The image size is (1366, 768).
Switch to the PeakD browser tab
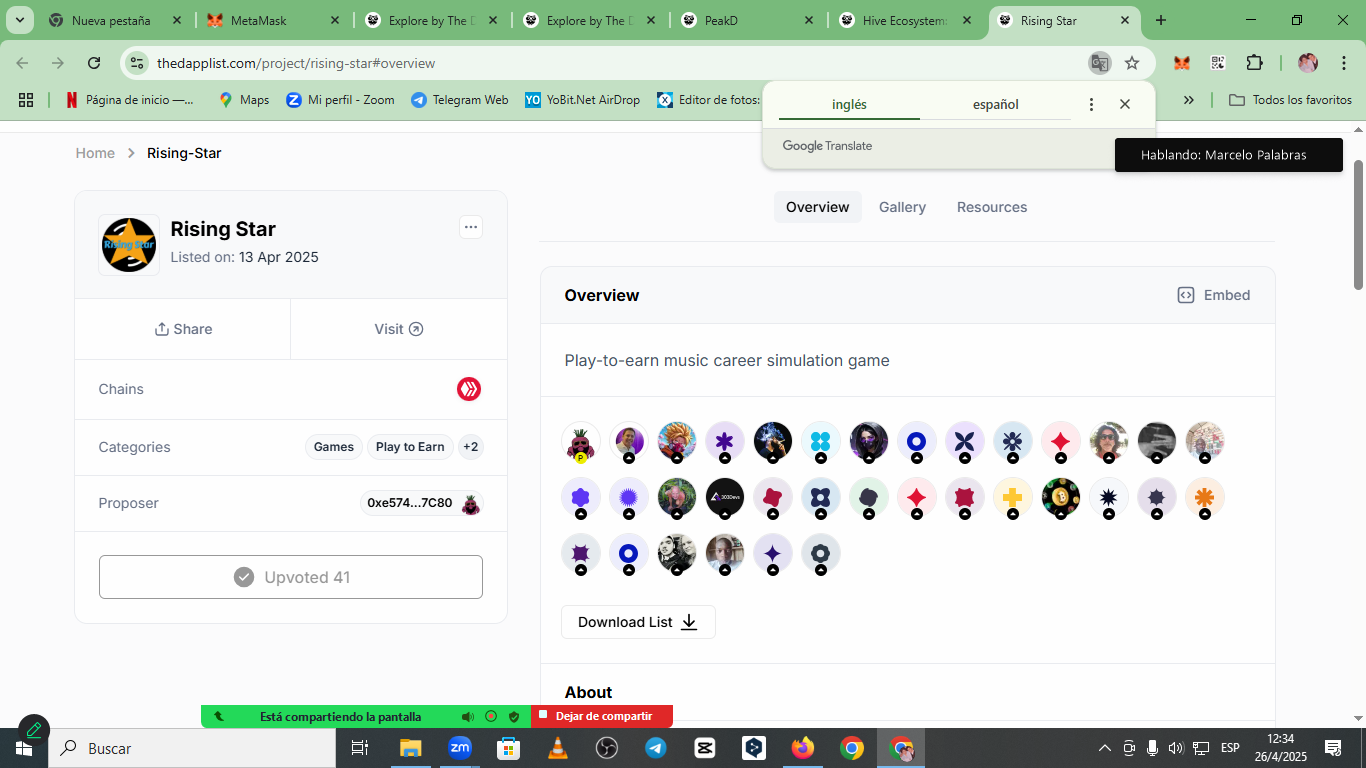pyautogui.click(x=748, y=20)
